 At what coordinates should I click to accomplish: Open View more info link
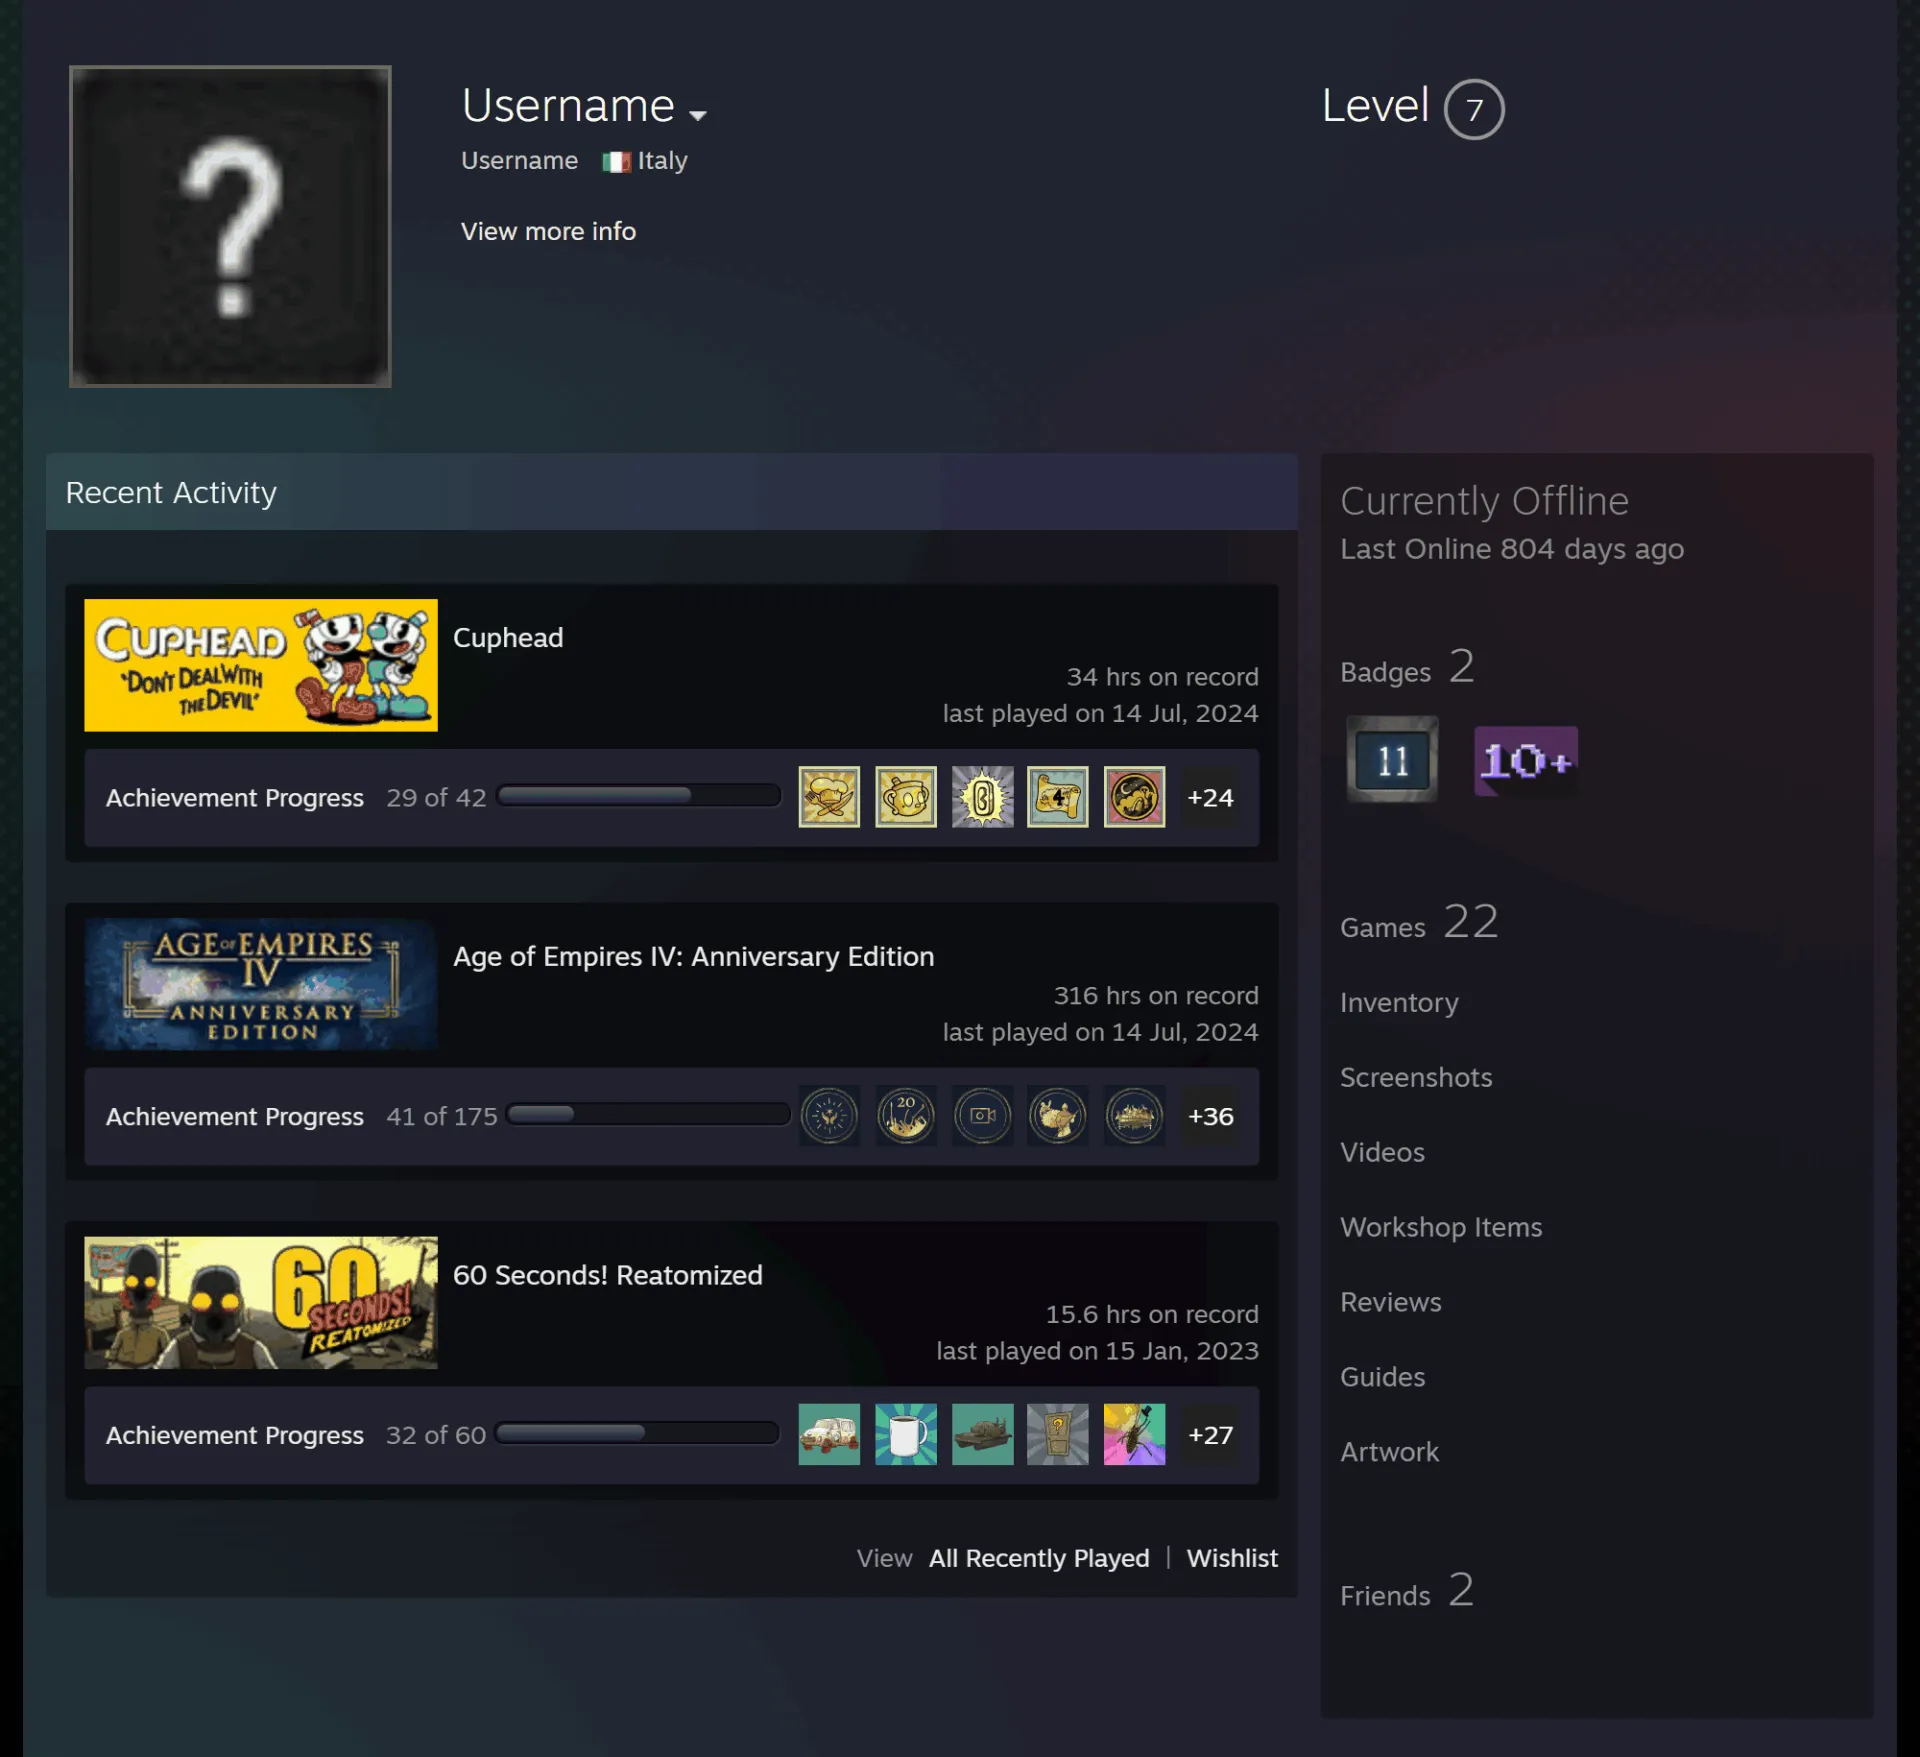[x=548, y=231]
